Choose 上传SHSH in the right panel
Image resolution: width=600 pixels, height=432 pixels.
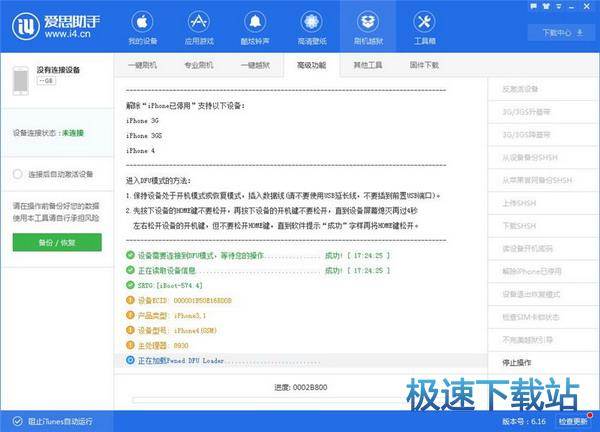tap(519, 203)
